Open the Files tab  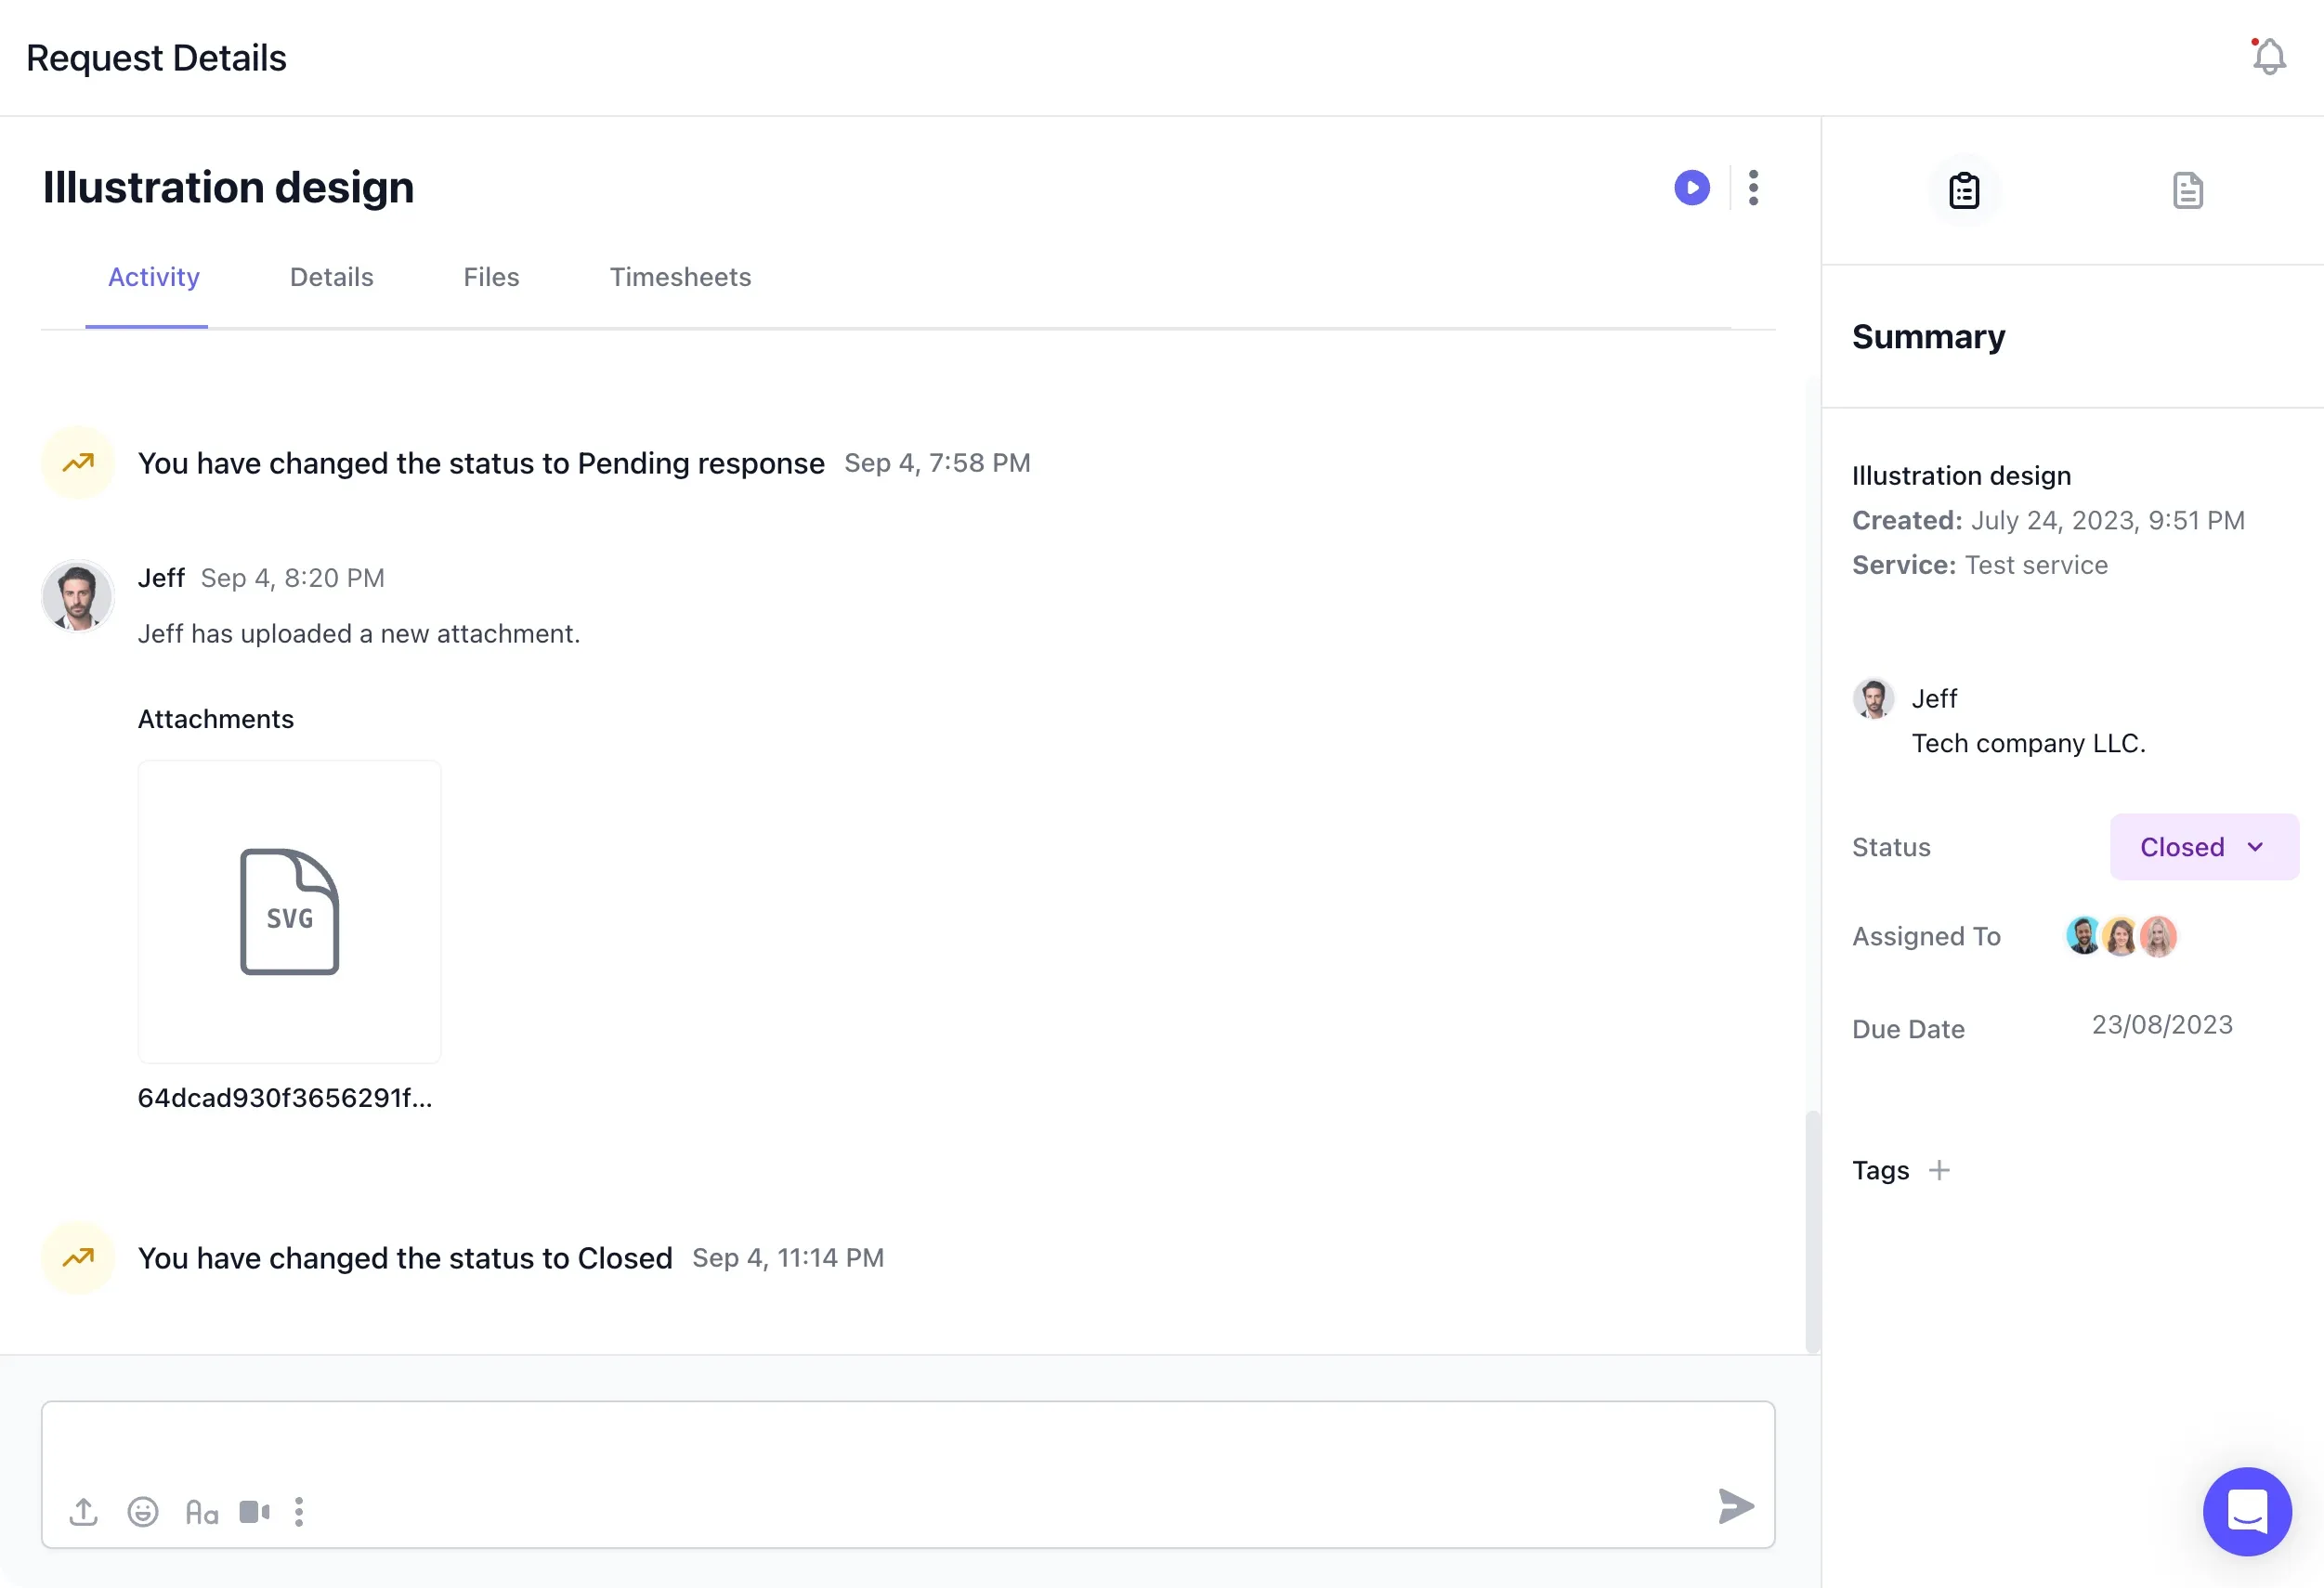click(491, 277)
